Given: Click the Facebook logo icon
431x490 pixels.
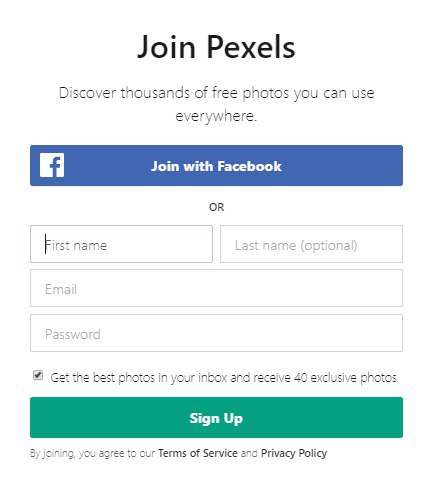Looking at the screenshot, I should pos(52,165).
